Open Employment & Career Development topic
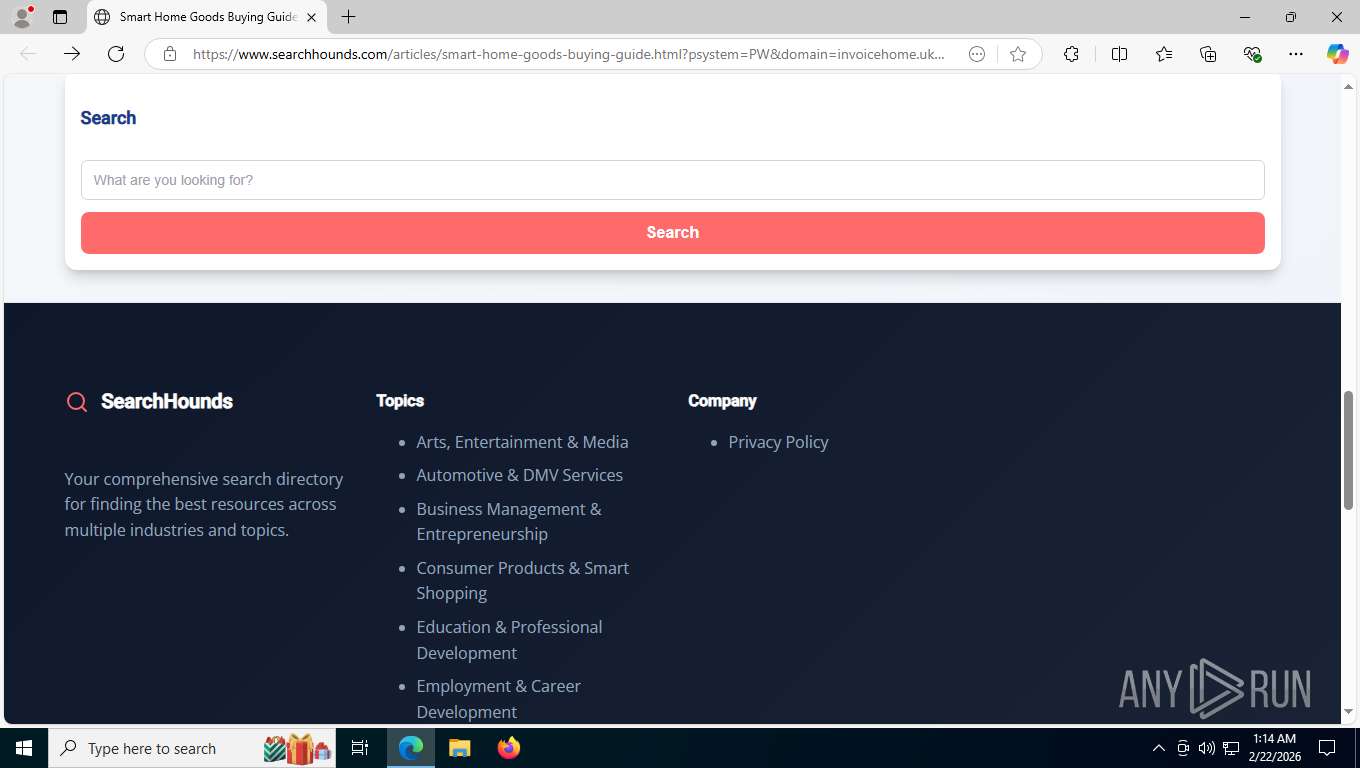The width and height of the screenshot is (1360, 768). pos(498,699)
